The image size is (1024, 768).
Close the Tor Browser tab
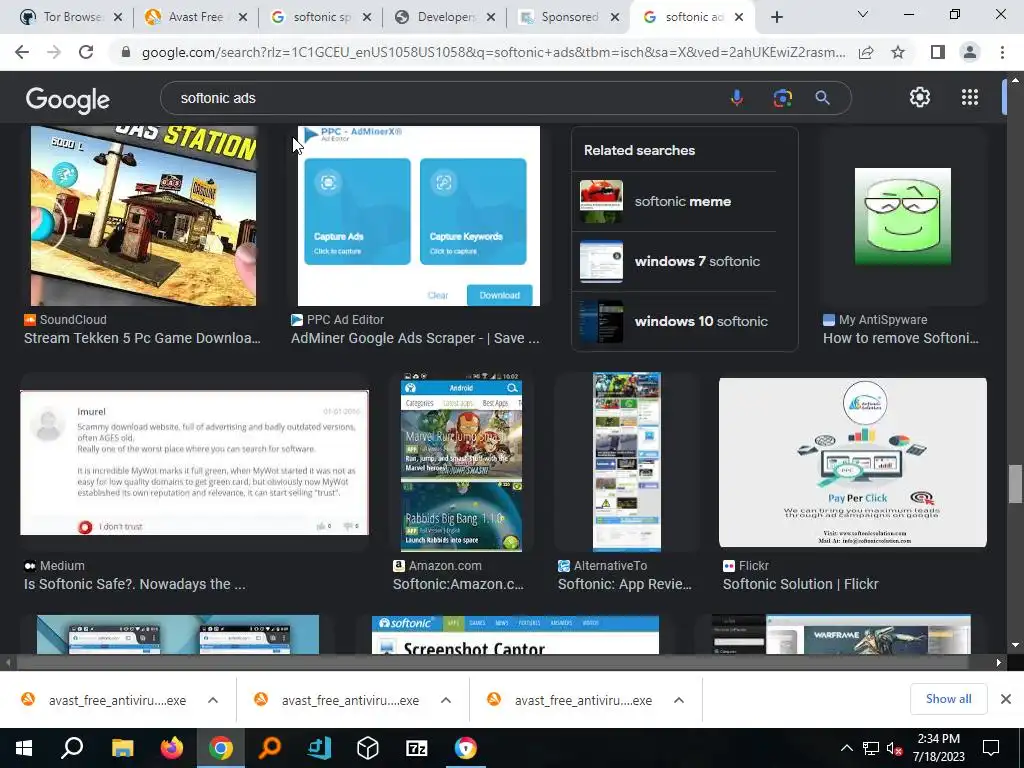[x=118, y=17]
